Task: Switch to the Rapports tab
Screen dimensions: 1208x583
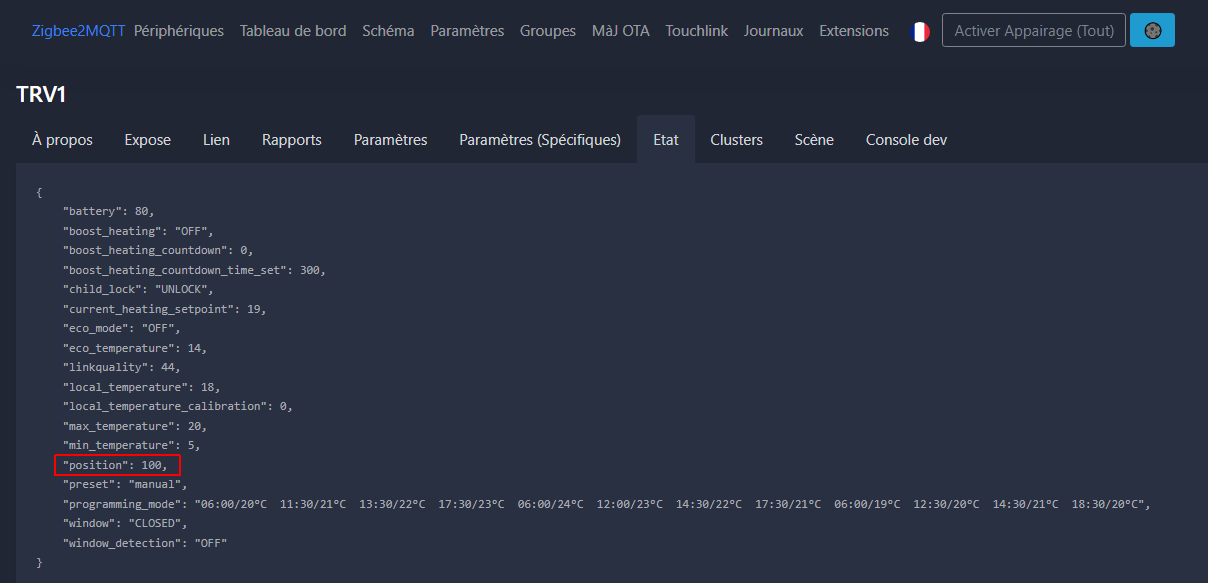Action: coord(292,140)
